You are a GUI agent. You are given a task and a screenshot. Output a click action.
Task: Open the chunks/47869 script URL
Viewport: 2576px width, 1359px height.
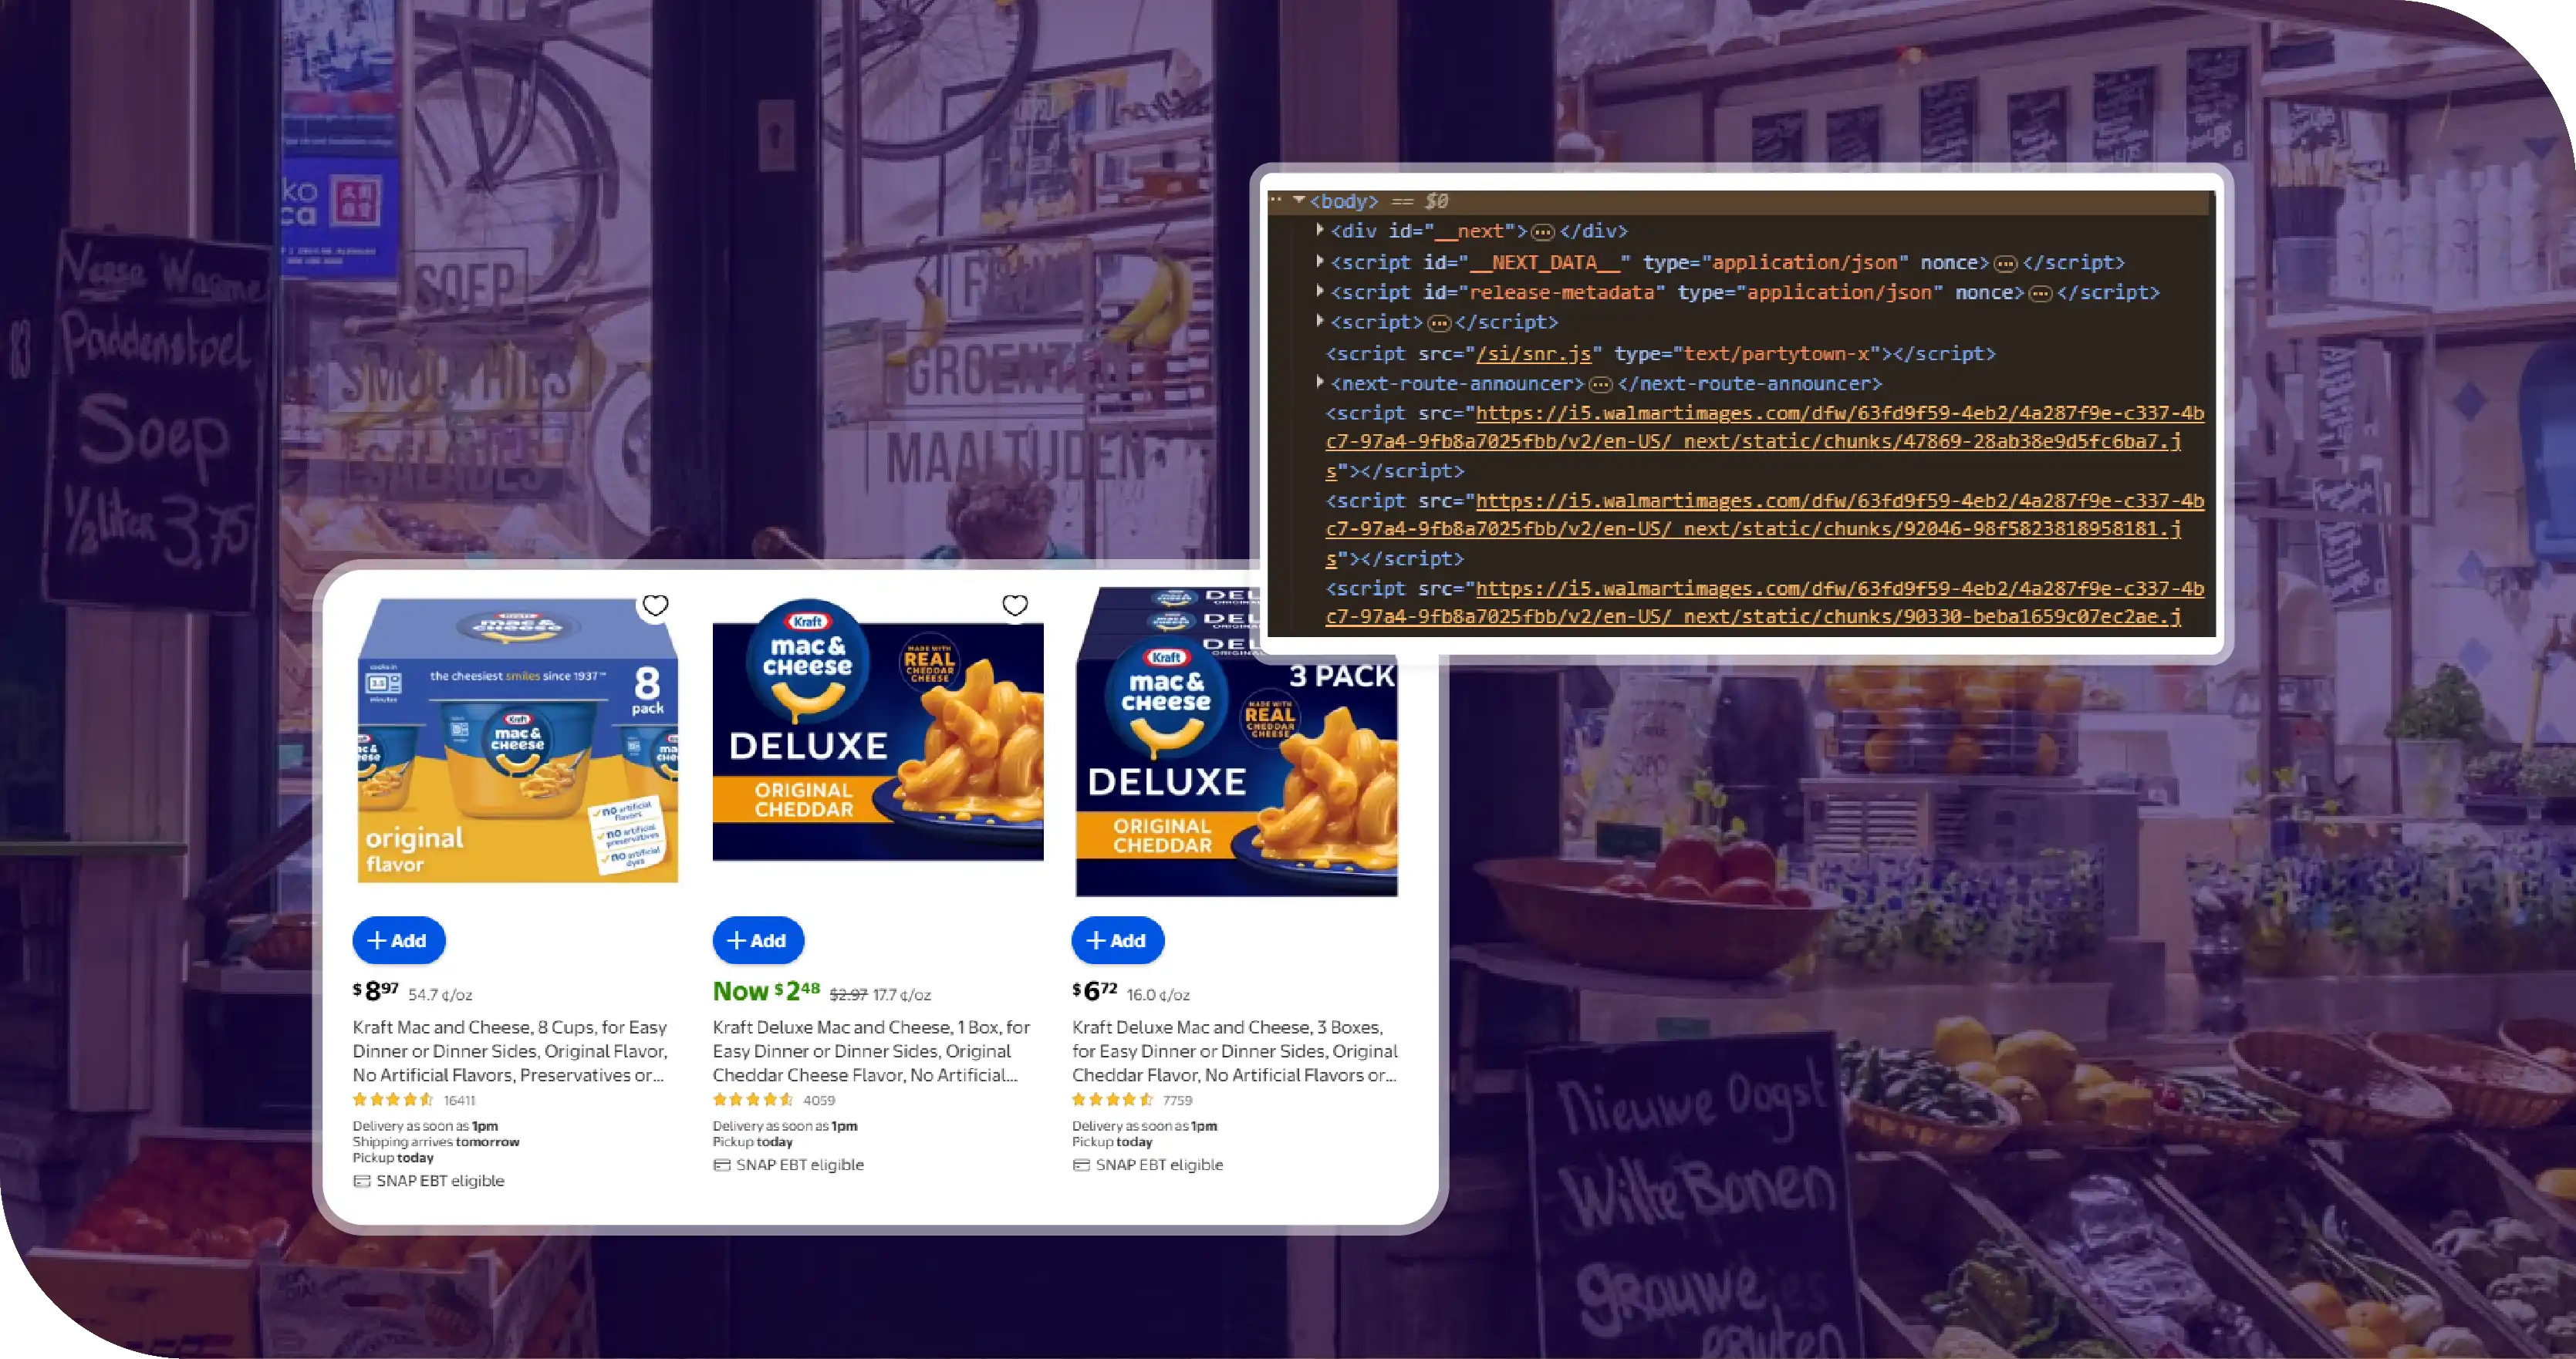(1764, 441)
